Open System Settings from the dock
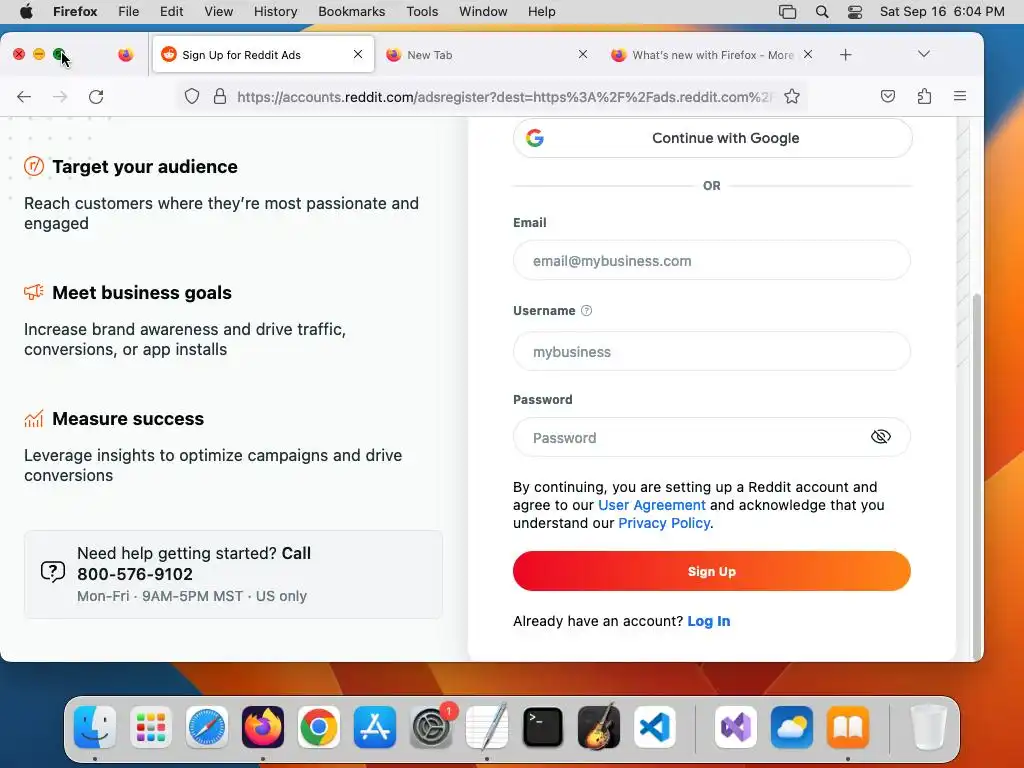 tap(431, 726)
